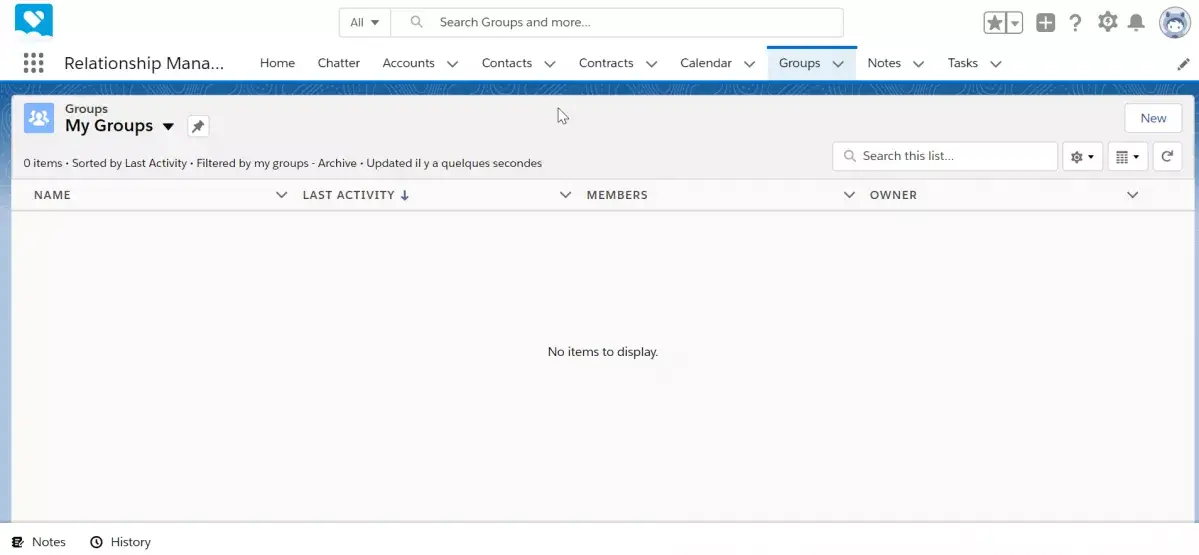Click pencil icon to edit navigation

tap(1183, 64)
